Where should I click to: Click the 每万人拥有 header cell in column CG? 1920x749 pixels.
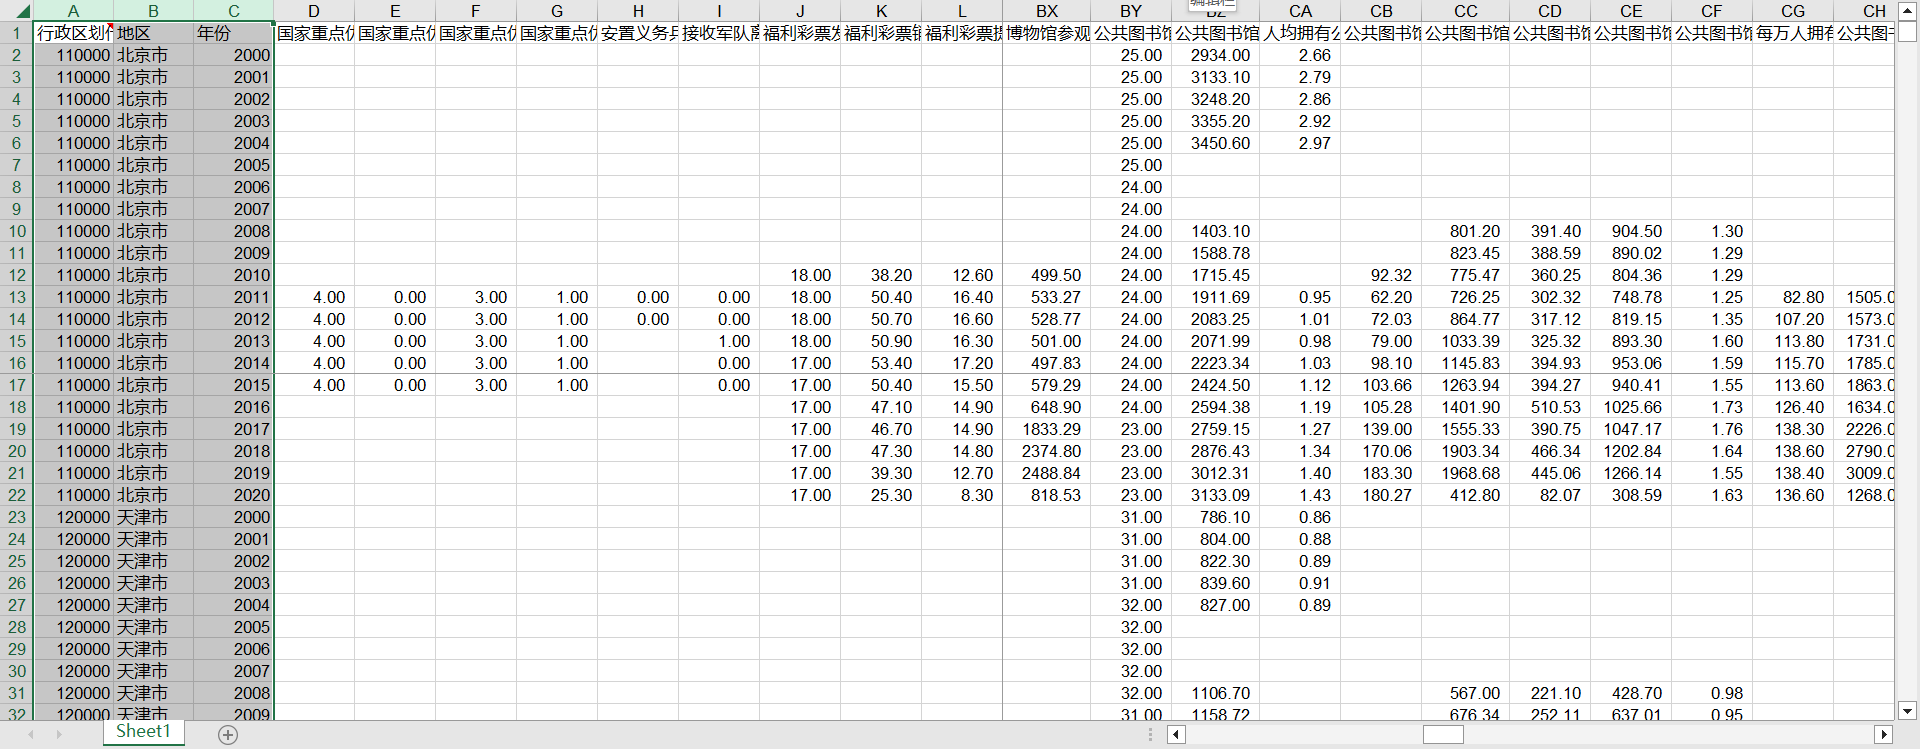(x=1793, y=33)
